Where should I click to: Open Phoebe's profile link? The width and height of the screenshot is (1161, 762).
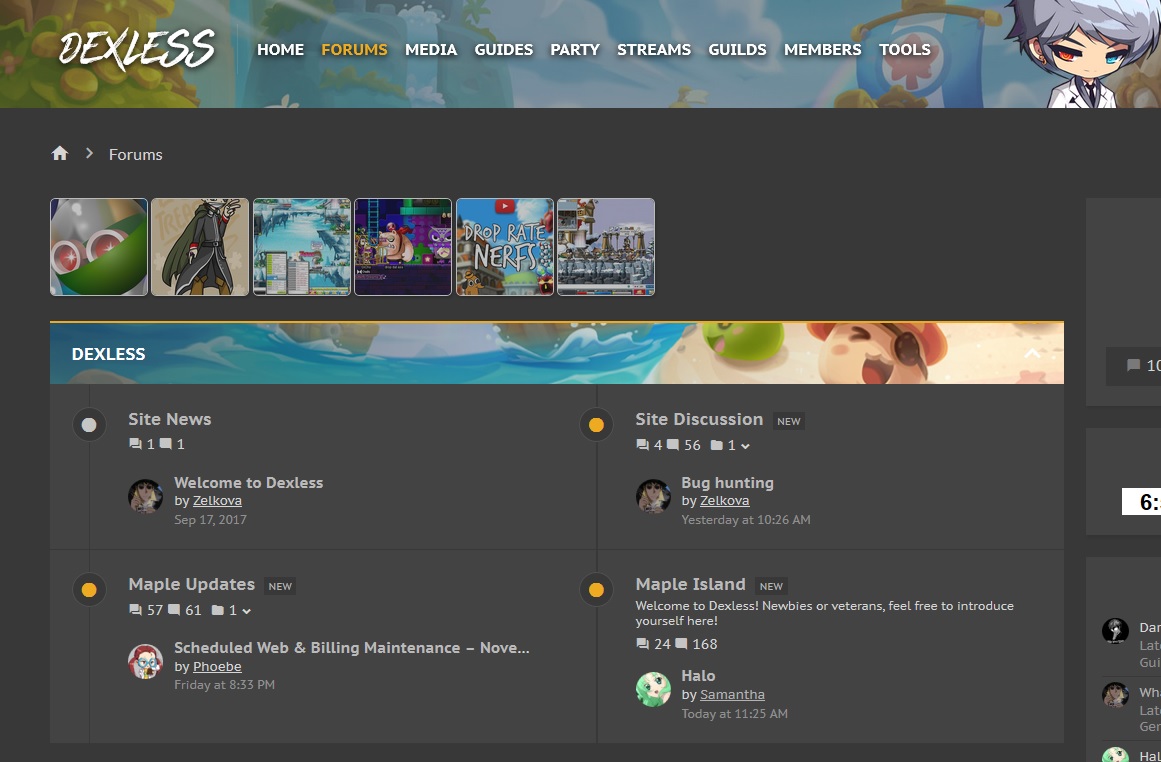pos(217,666)
